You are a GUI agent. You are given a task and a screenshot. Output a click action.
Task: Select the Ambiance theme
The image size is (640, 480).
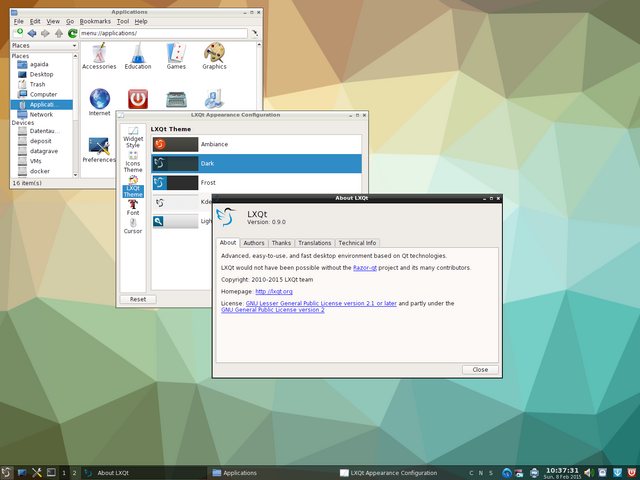click(257, 144)
